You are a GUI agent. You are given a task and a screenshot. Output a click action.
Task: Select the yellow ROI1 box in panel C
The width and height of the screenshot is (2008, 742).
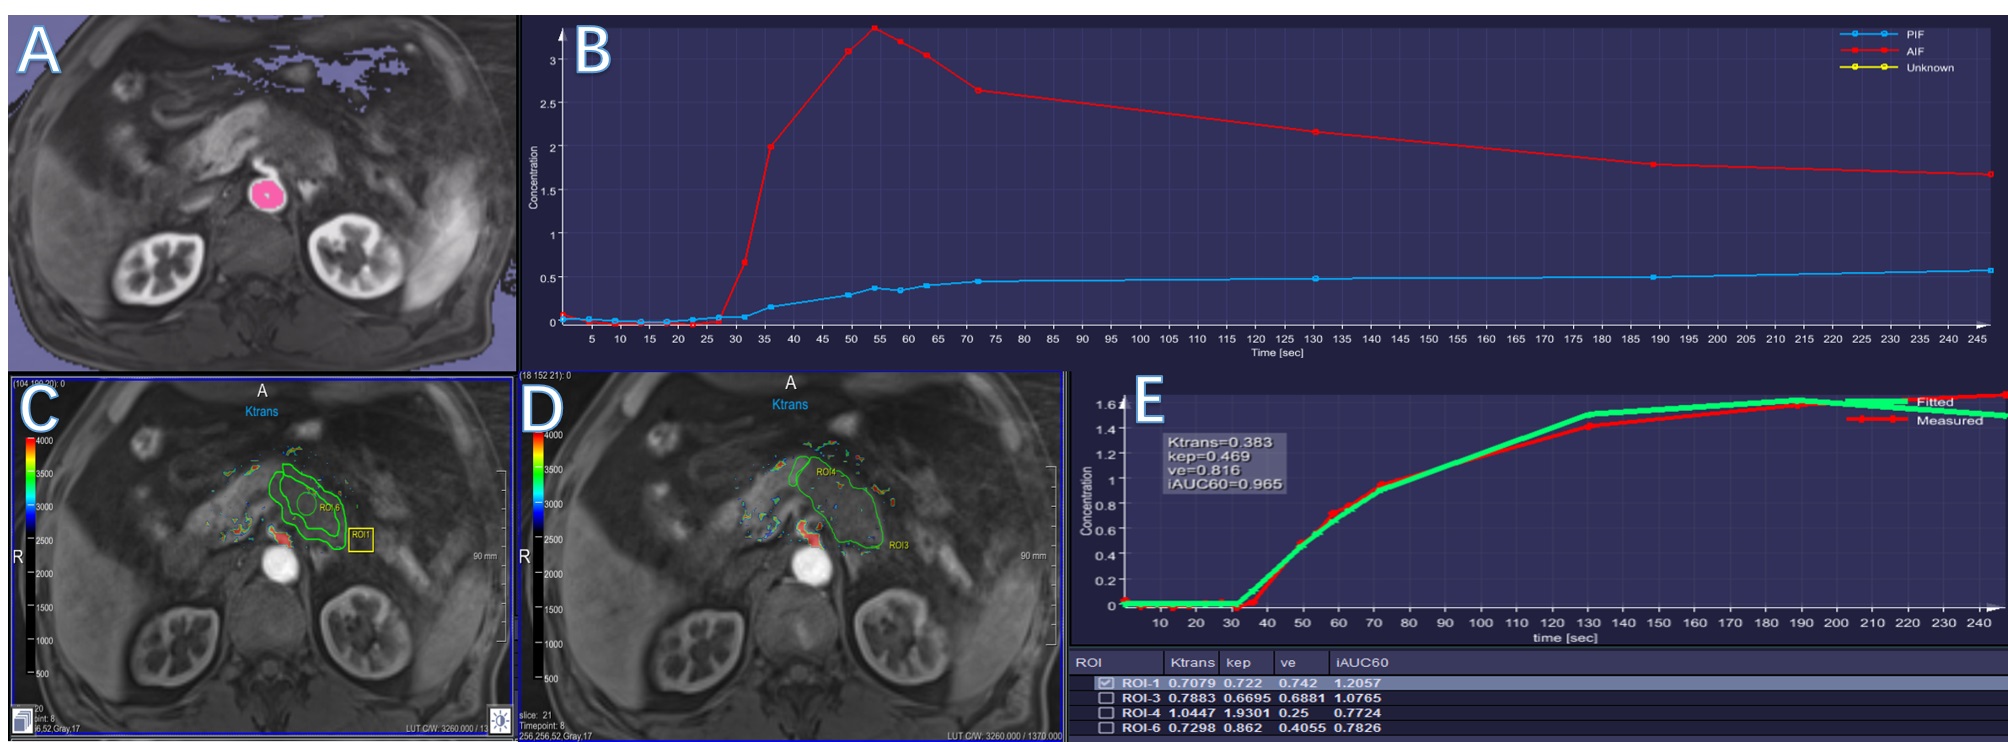tap(361, 540)
